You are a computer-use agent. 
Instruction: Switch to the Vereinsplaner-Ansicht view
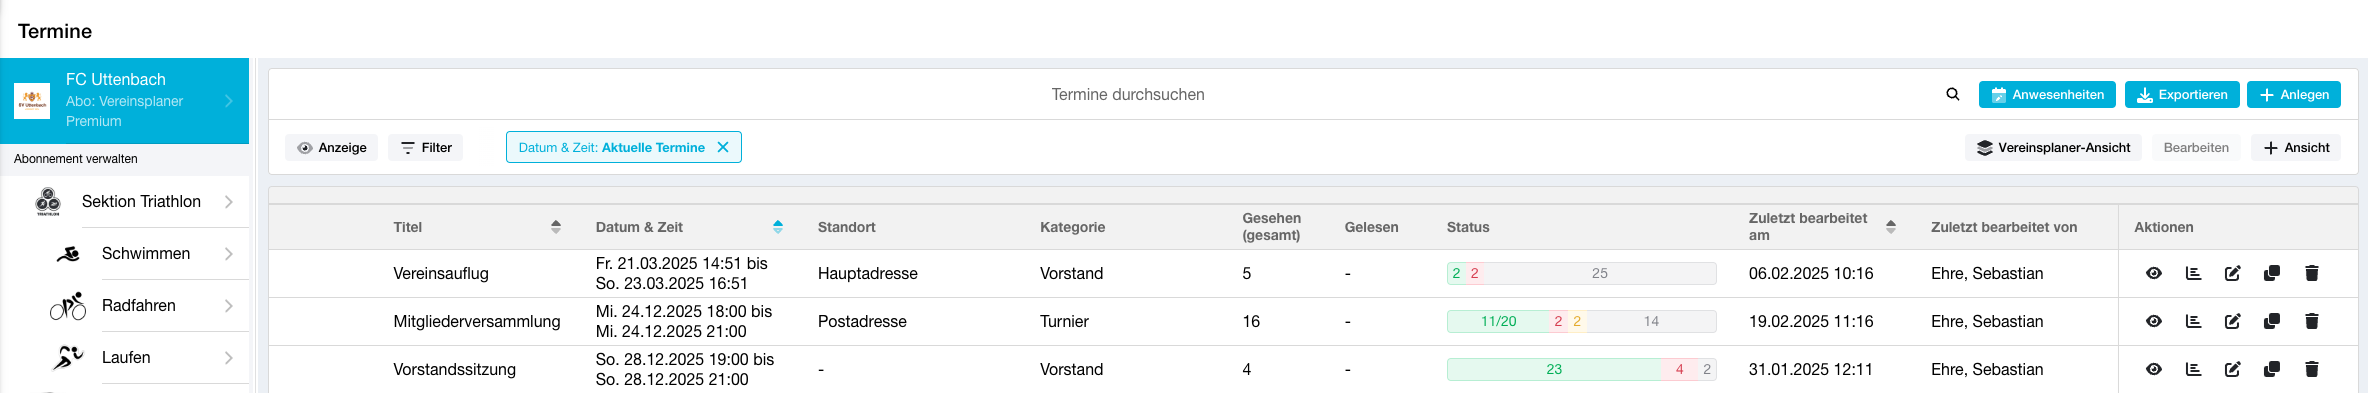(x=2053, y=147)
